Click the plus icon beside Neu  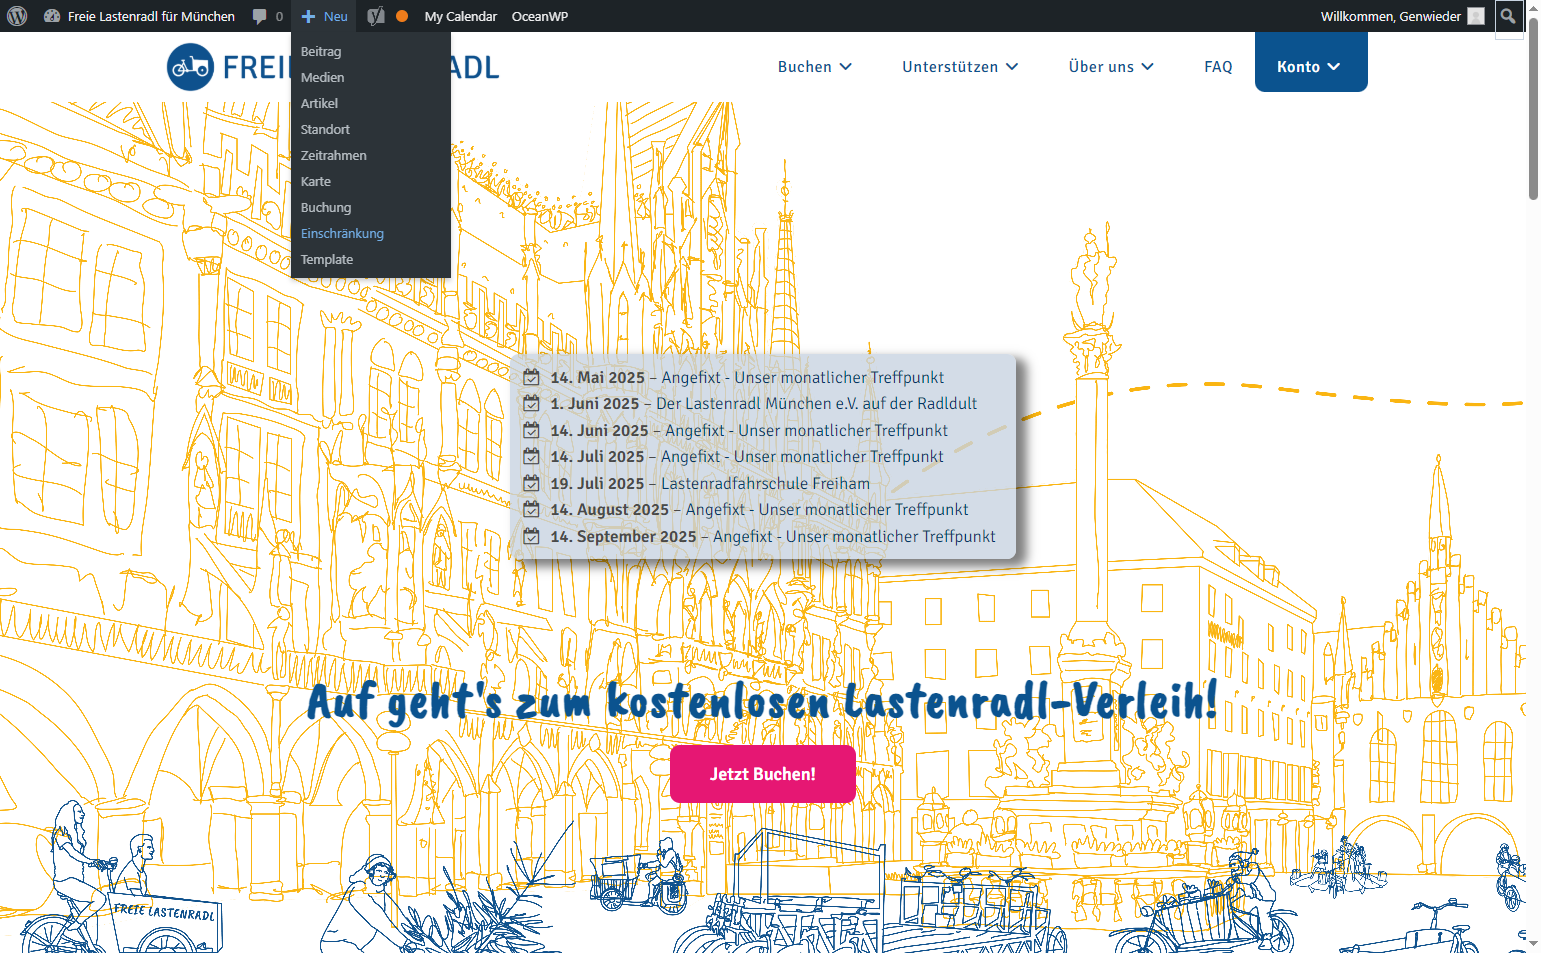[308, 16]
